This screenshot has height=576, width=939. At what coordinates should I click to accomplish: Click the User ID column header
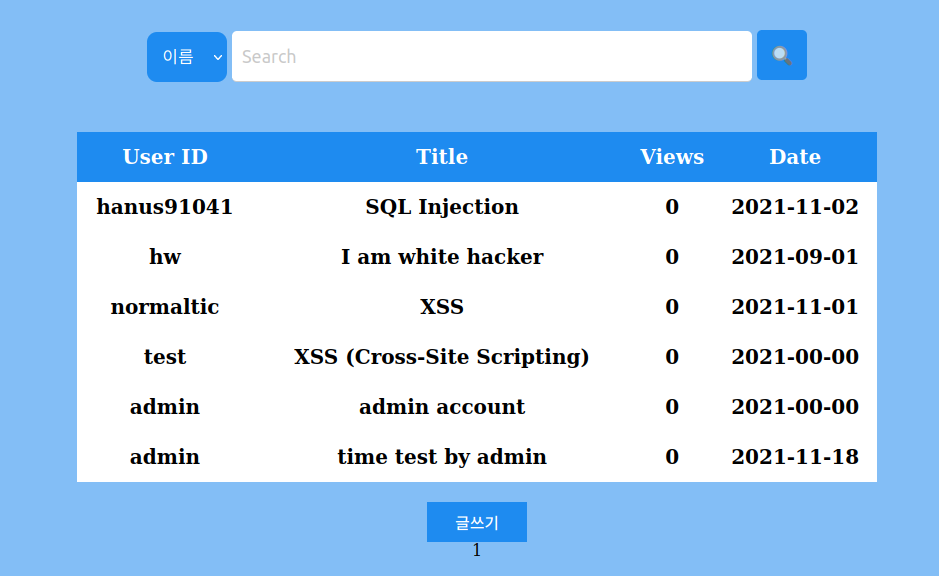tap(165, 157)
